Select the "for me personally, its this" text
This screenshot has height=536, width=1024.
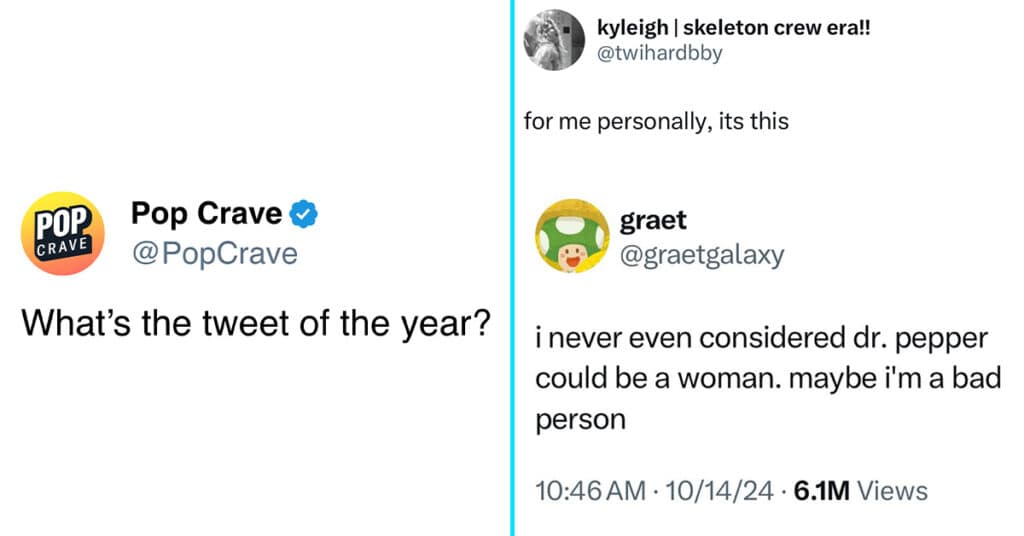[656, 121]
